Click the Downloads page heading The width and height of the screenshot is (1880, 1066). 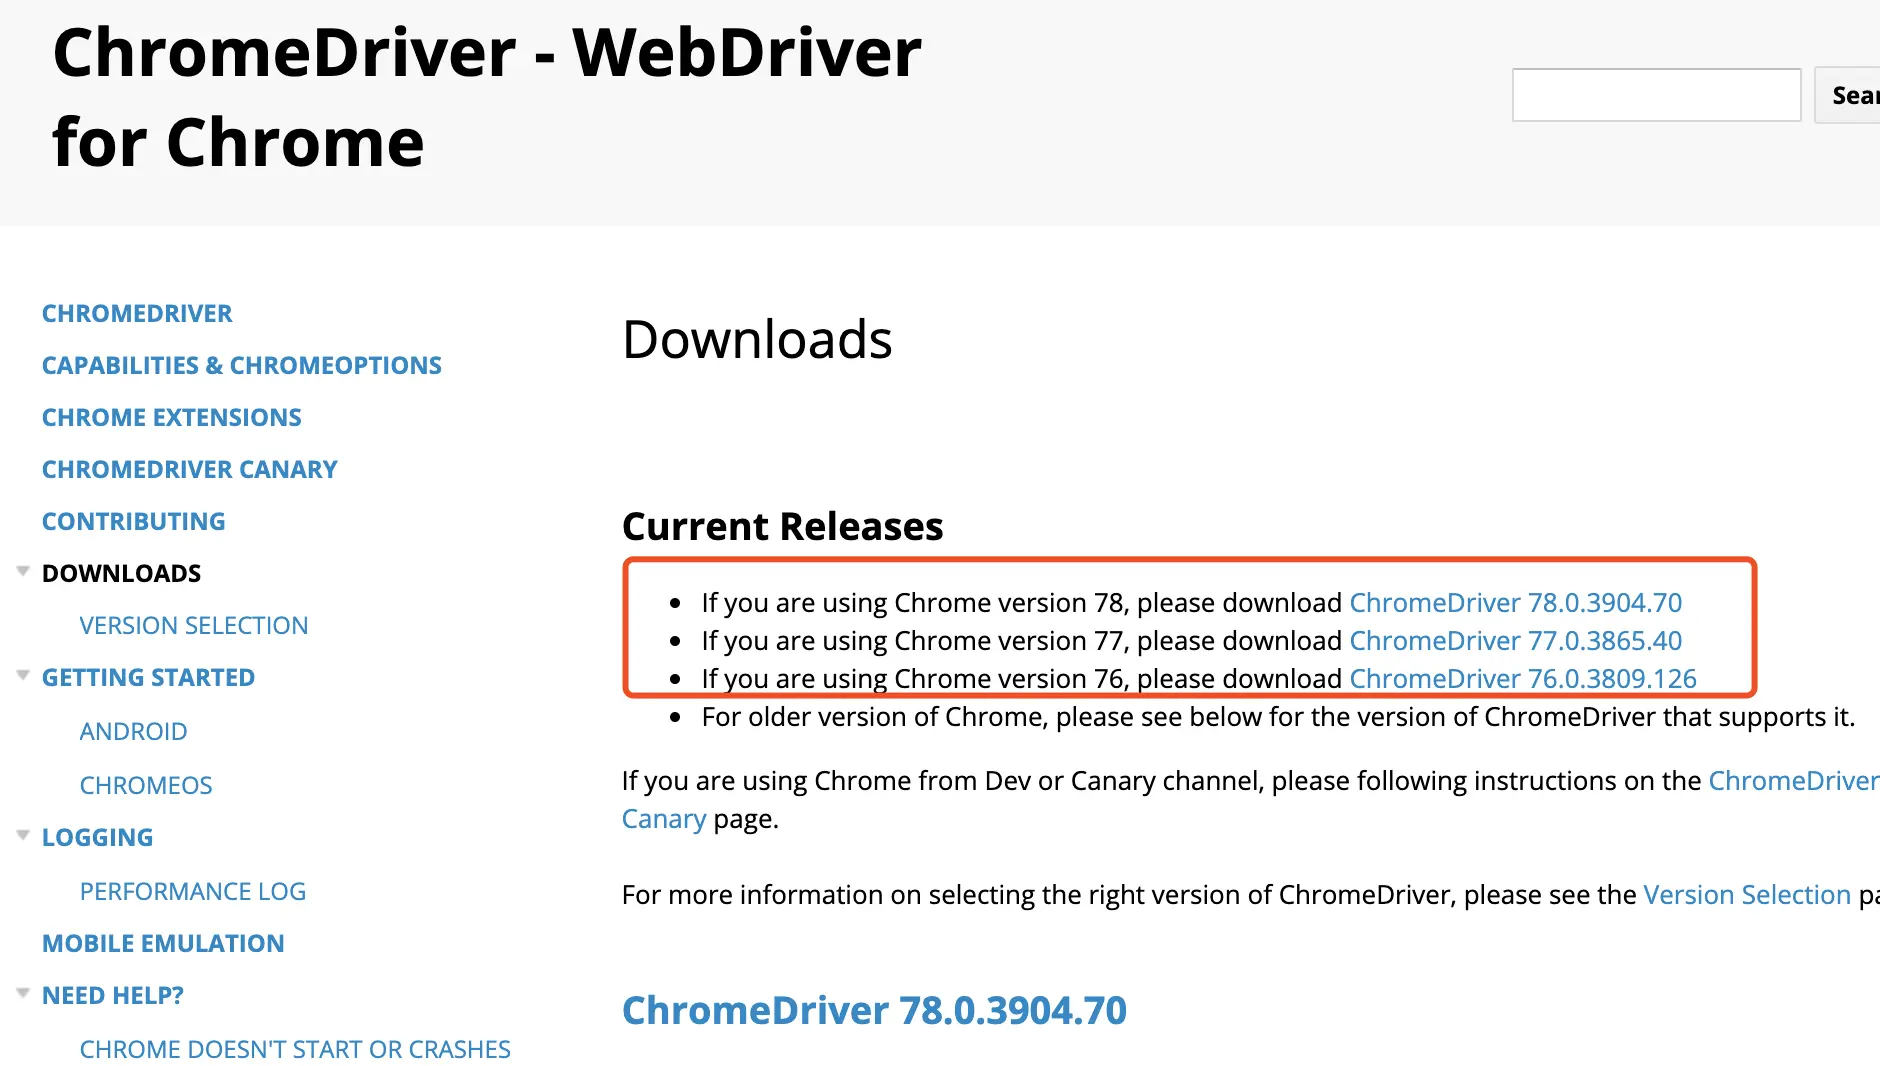tap(757, 339)
